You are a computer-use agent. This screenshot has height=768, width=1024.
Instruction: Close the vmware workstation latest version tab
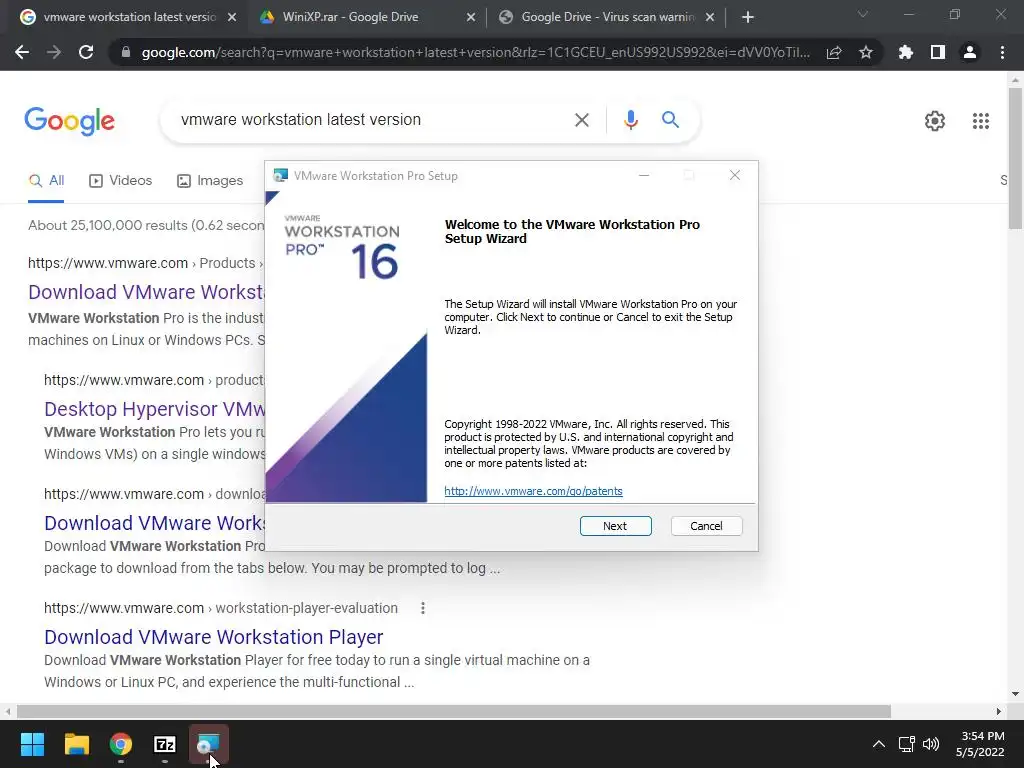pos(232,17)
